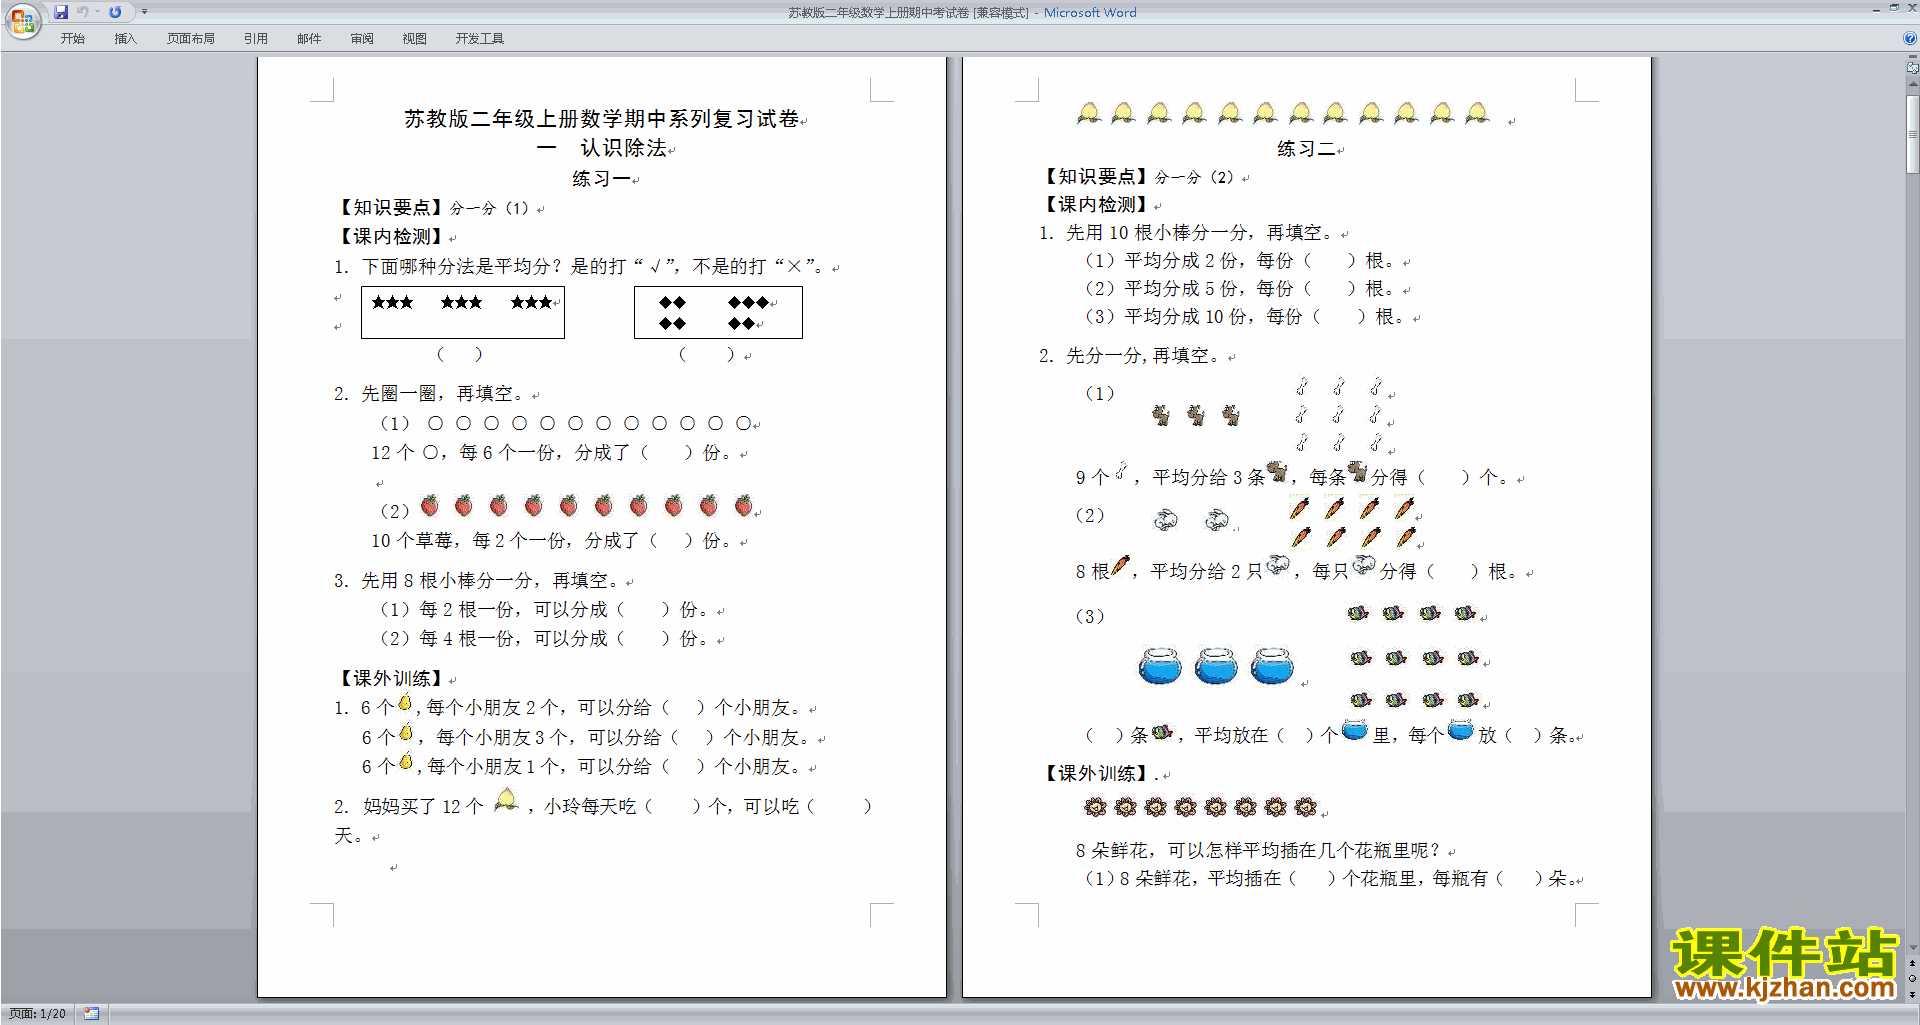Click the first fish image in top row
1920x1025 pixels.
click(1357, 613)
